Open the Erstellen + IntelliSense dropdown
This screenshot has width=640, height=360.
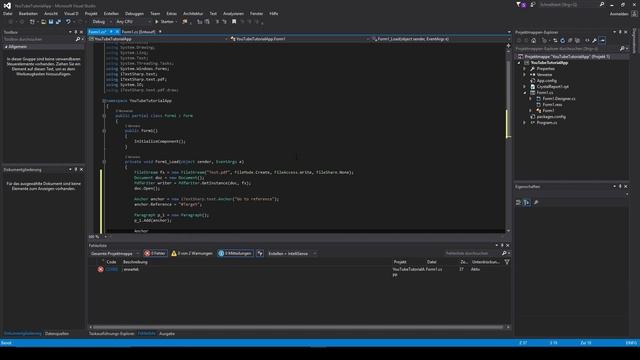pyautogui.click(x=292, y=253)
